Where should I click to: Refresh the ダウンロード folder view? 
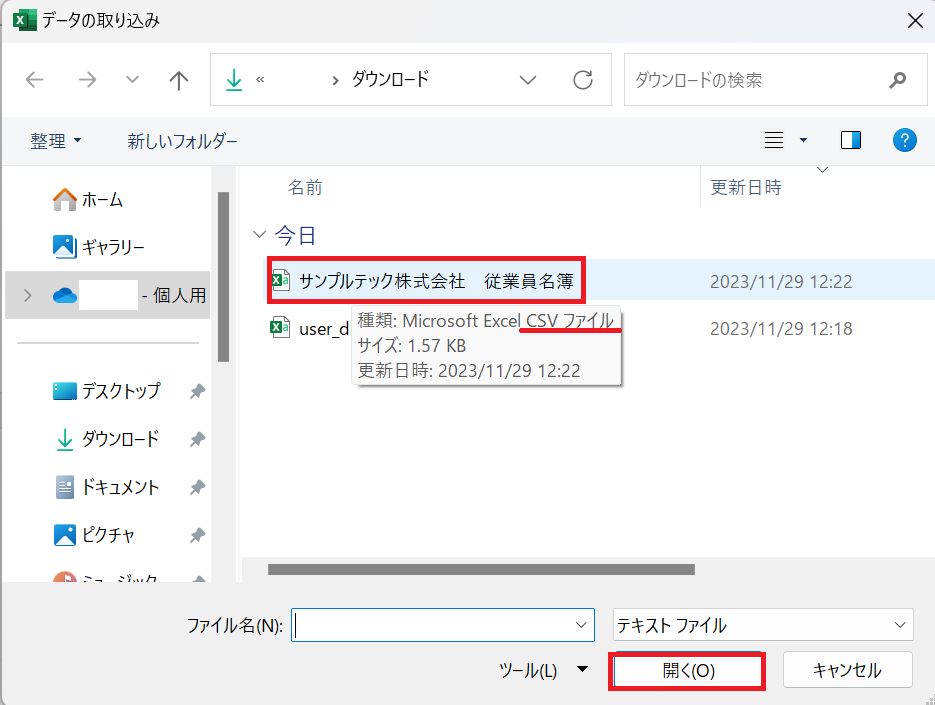(583, 80)
